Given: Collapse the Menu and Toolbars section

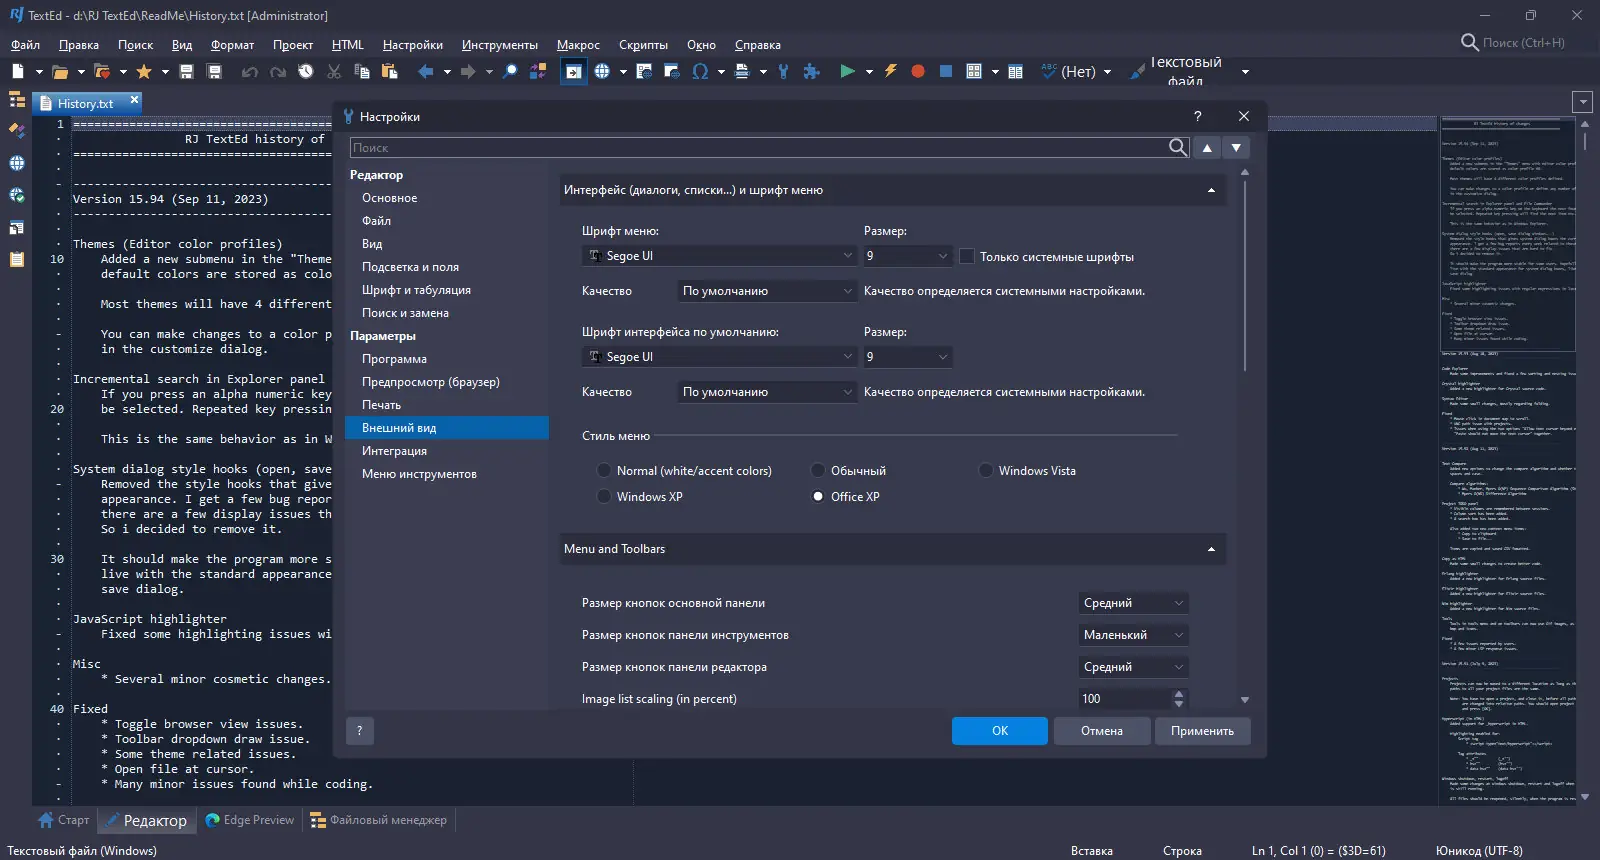Looking at the screenshot, I should (1211, 549).
